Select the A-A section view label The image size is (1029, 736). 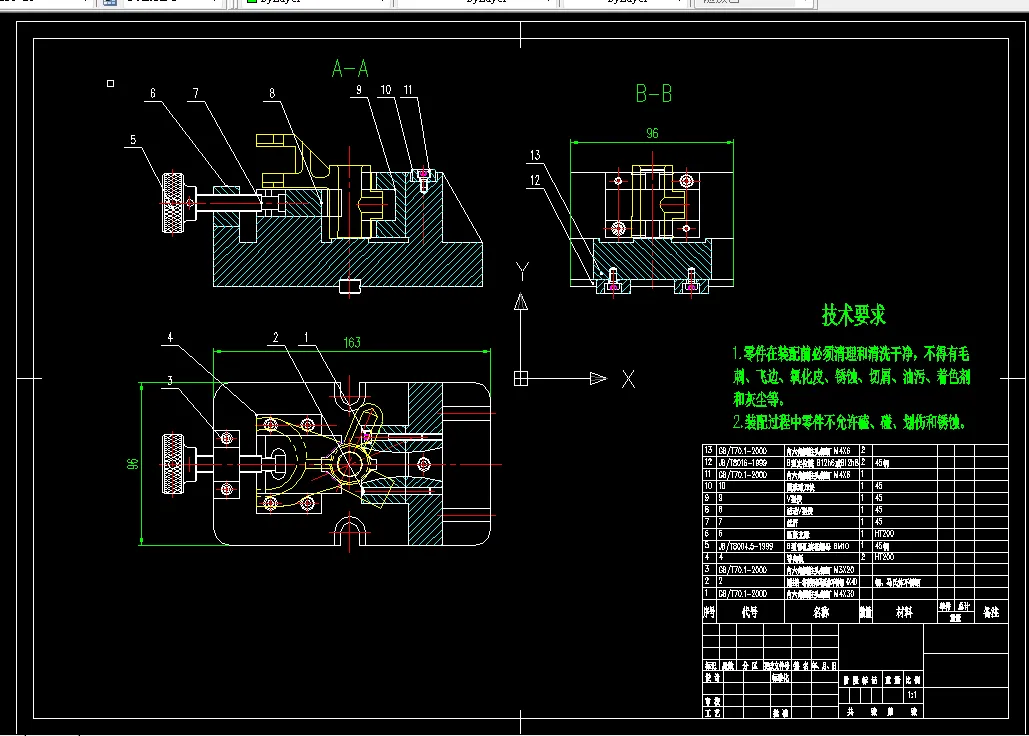pos(350,68)
